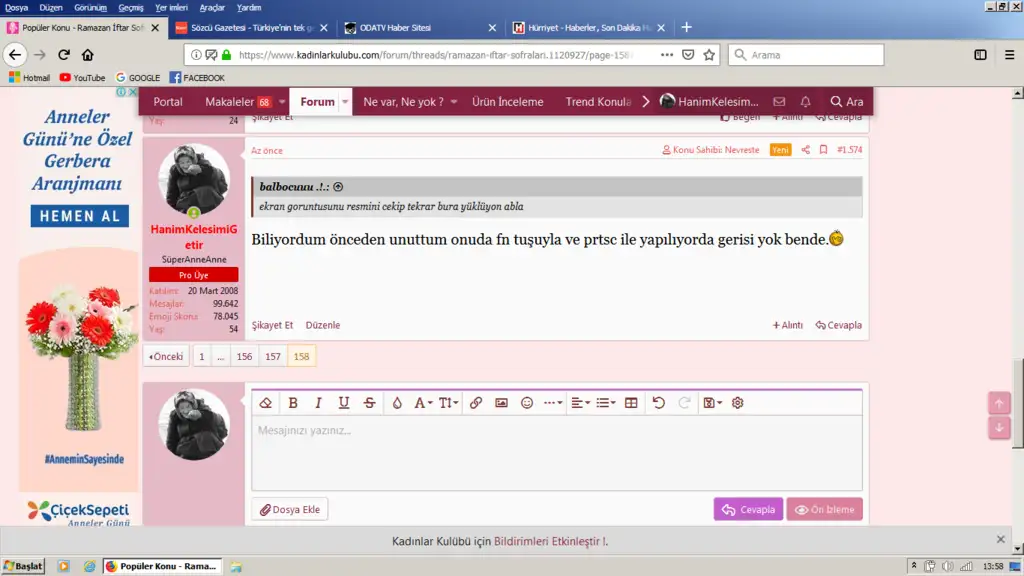Toggle strikethrough formatting in the editor
Image resolution: width=1024 pixels, height=576 pixels.
(x=369, y=403)
